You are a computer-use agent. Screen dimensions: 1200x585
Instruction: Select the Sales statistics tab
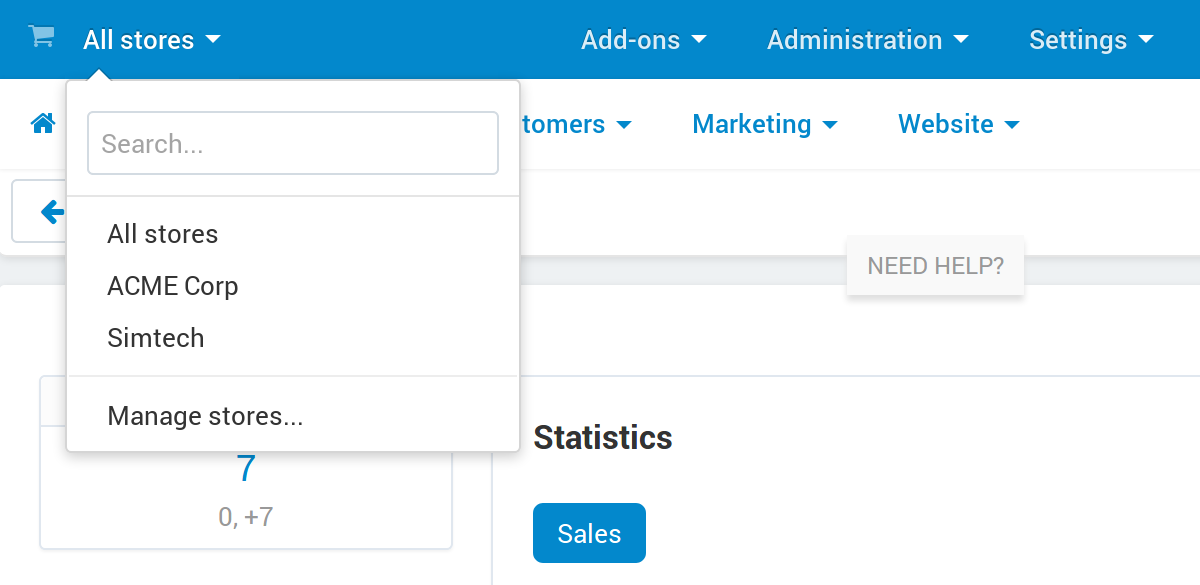coord(589,533)
